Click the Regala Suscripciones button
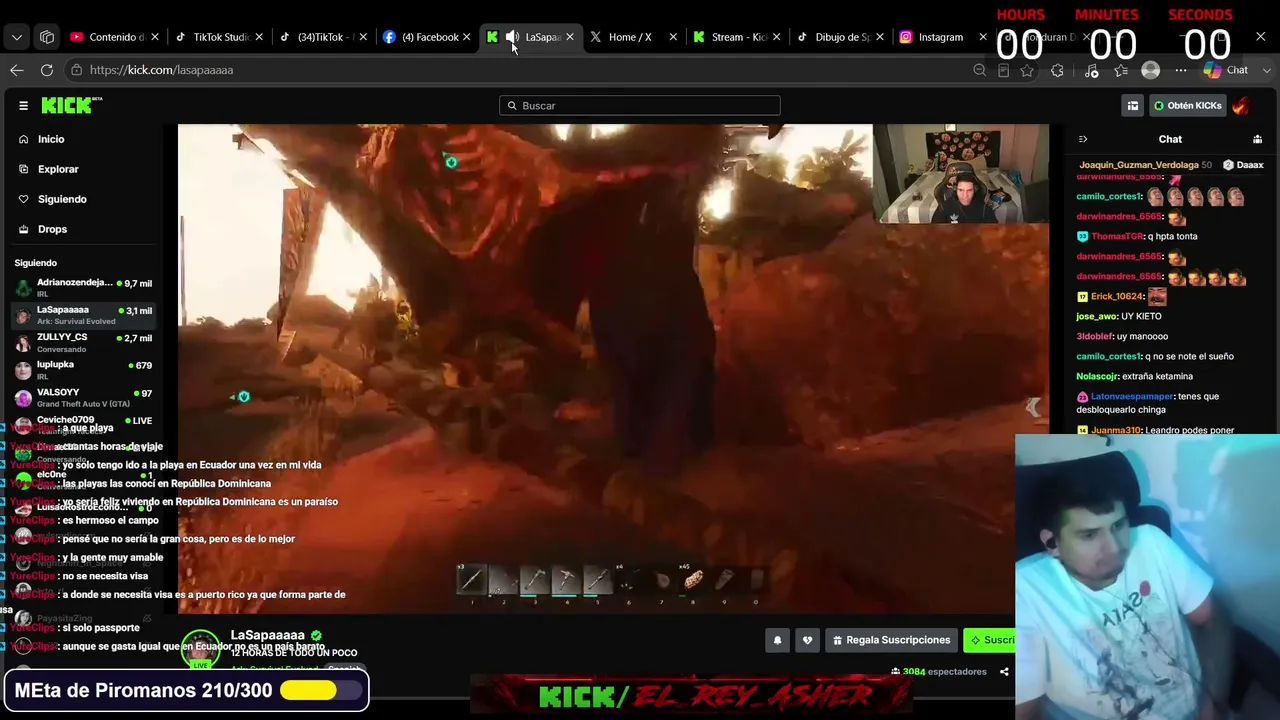Viewport: 1280px width, 720px height. (x=891, y=640)
